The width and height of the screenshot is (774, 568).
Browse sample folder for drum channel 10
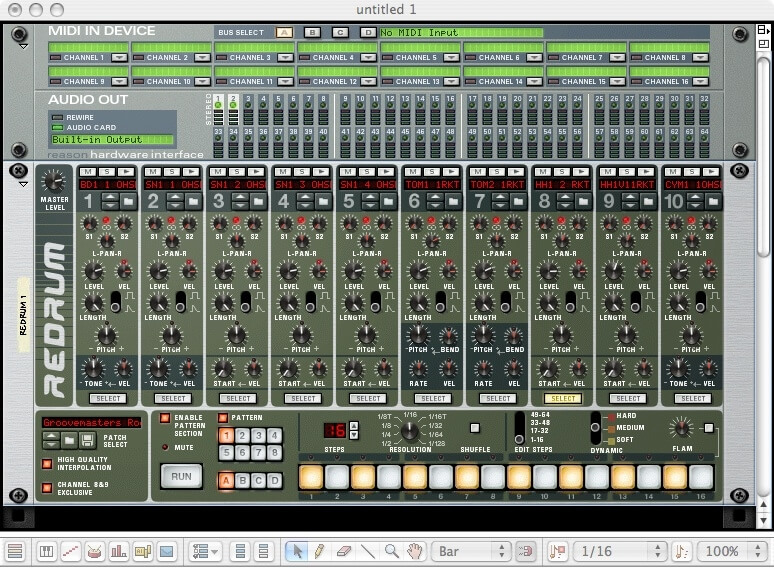coord(713,201)
